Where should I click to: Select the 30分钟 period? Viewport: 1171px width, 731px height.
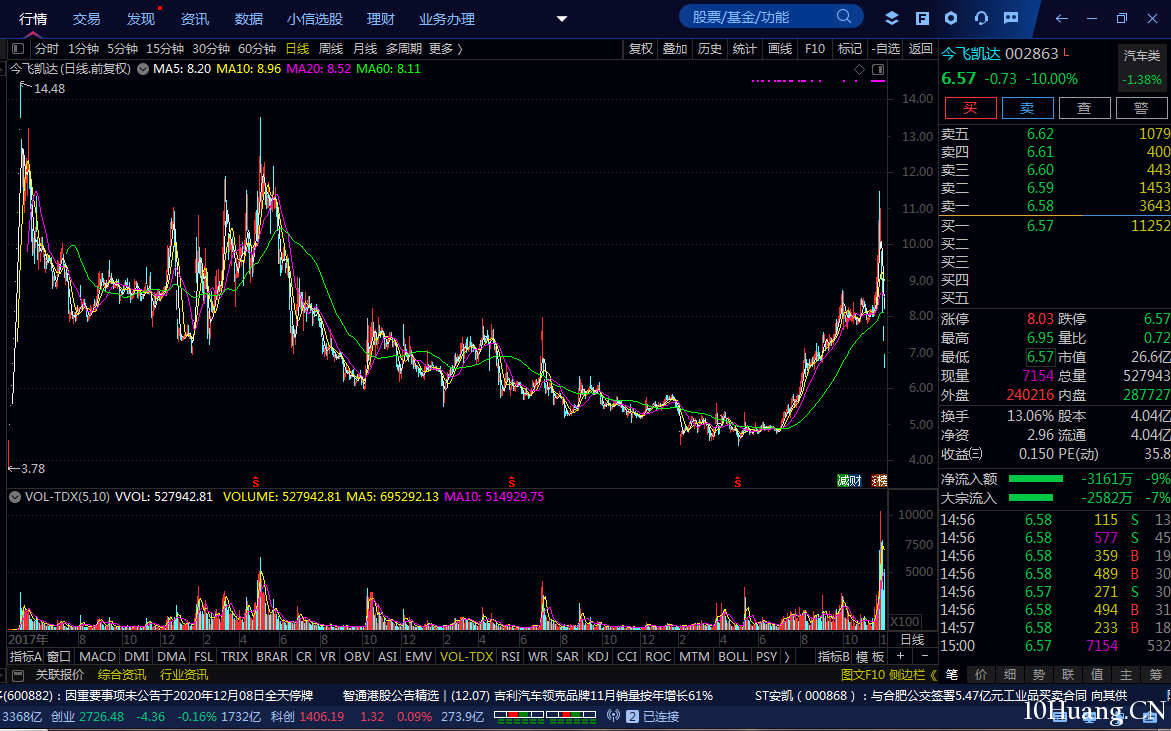pyautogui.click(x=211, y=49)
